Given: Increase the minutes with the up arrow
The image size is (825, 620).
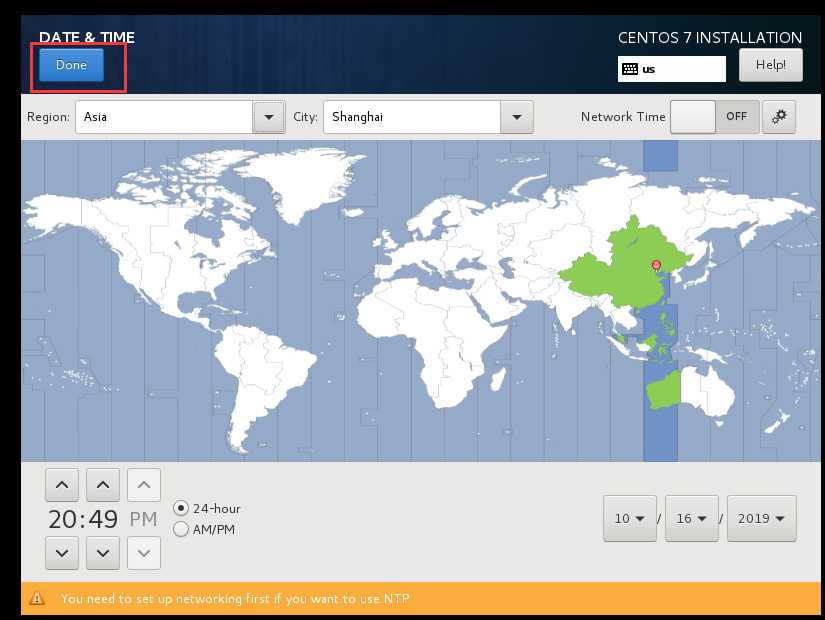Looking at the screenshot, I should [x=103, y=485].
